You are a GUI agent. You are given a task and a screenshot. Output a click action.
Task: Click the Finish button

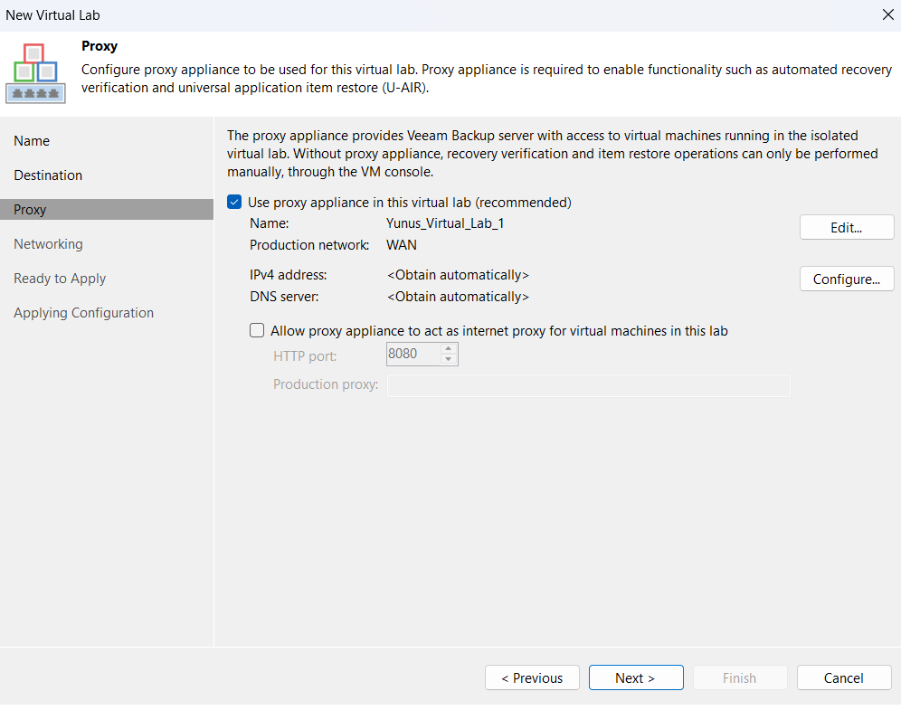740,678
